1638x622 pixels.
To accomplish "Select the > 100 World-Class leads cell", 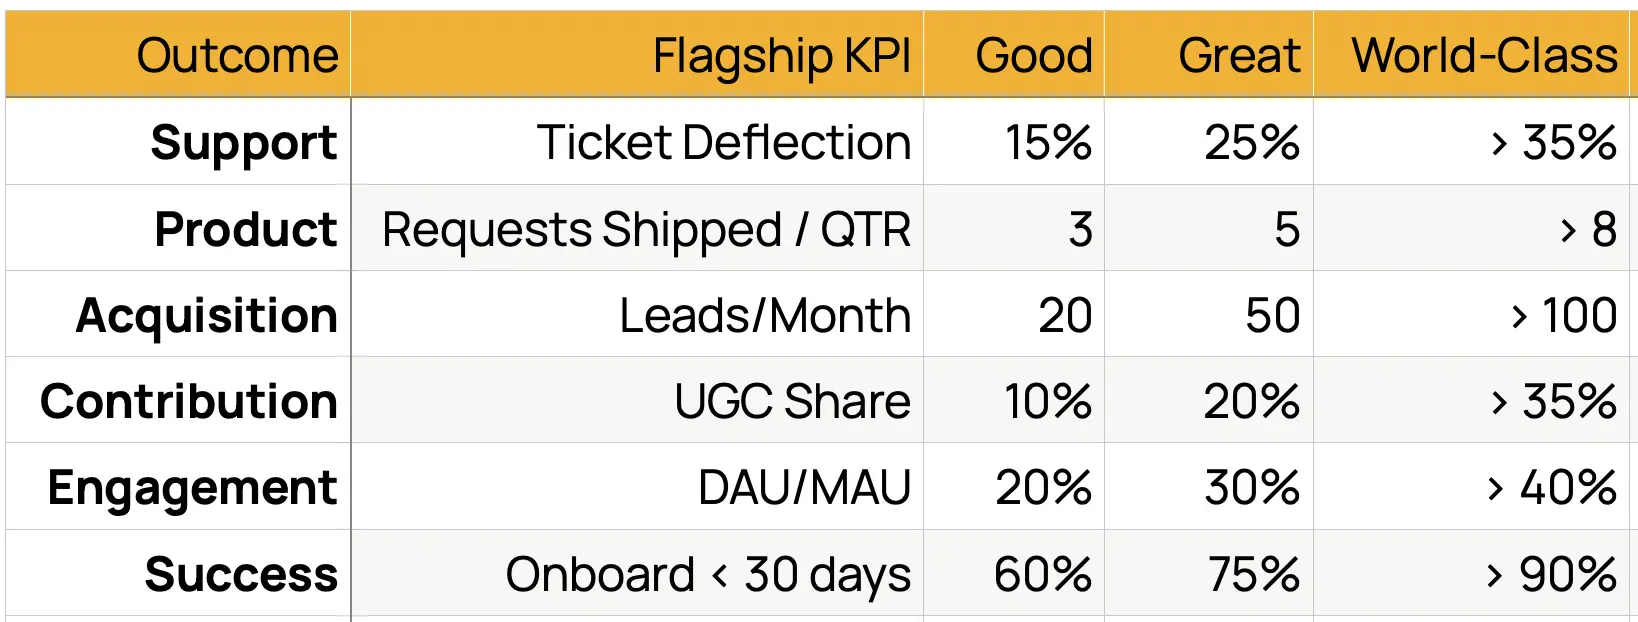I will click(1471, 314).
